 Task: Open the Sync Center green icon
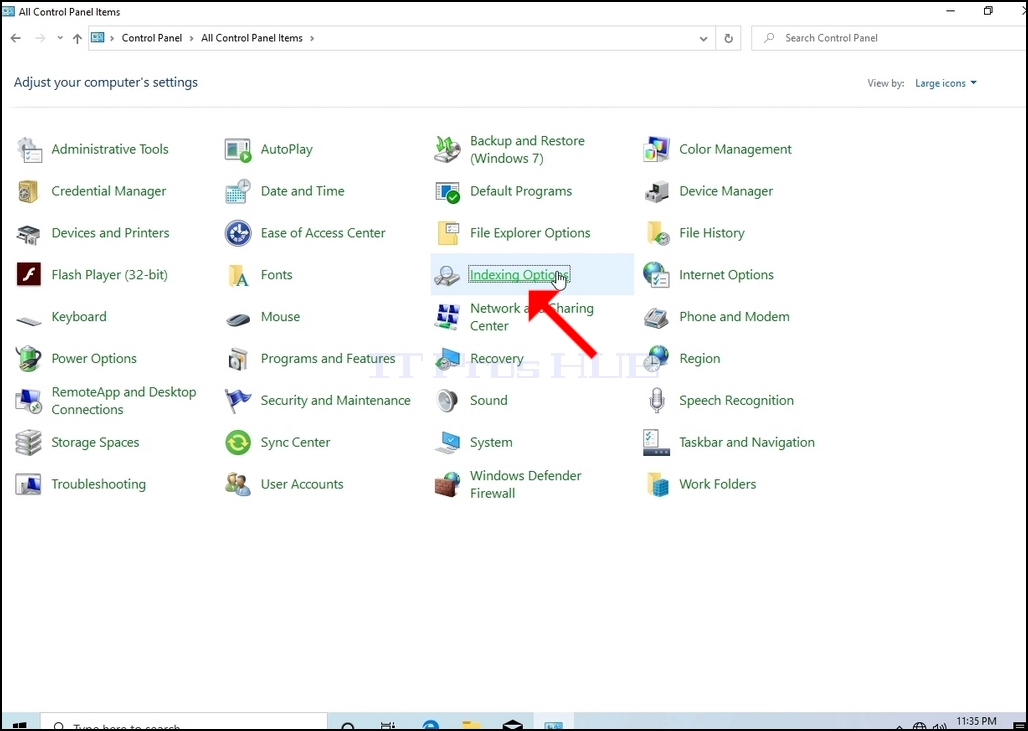(x=238, y=443)
